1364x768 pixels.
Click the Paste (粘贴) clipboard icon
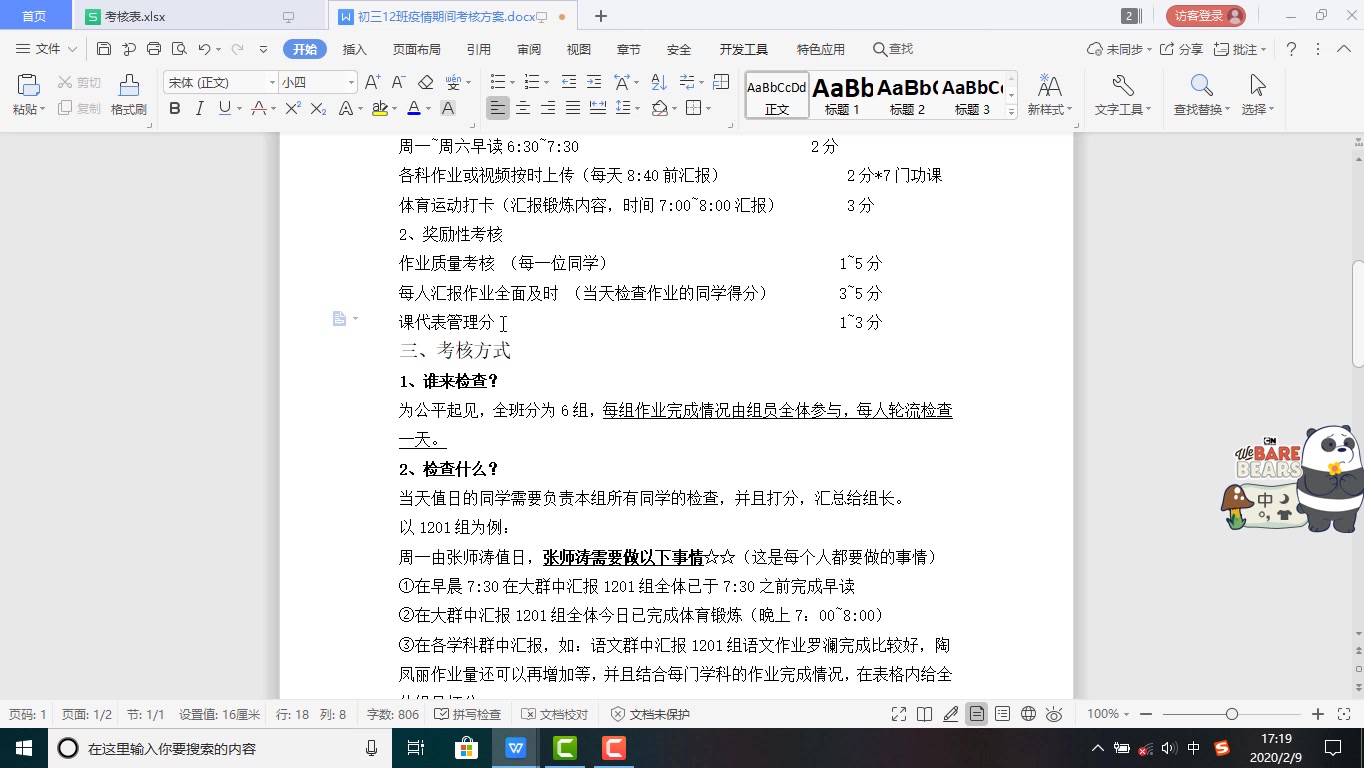pyautogui.click(x=29, y=85)
